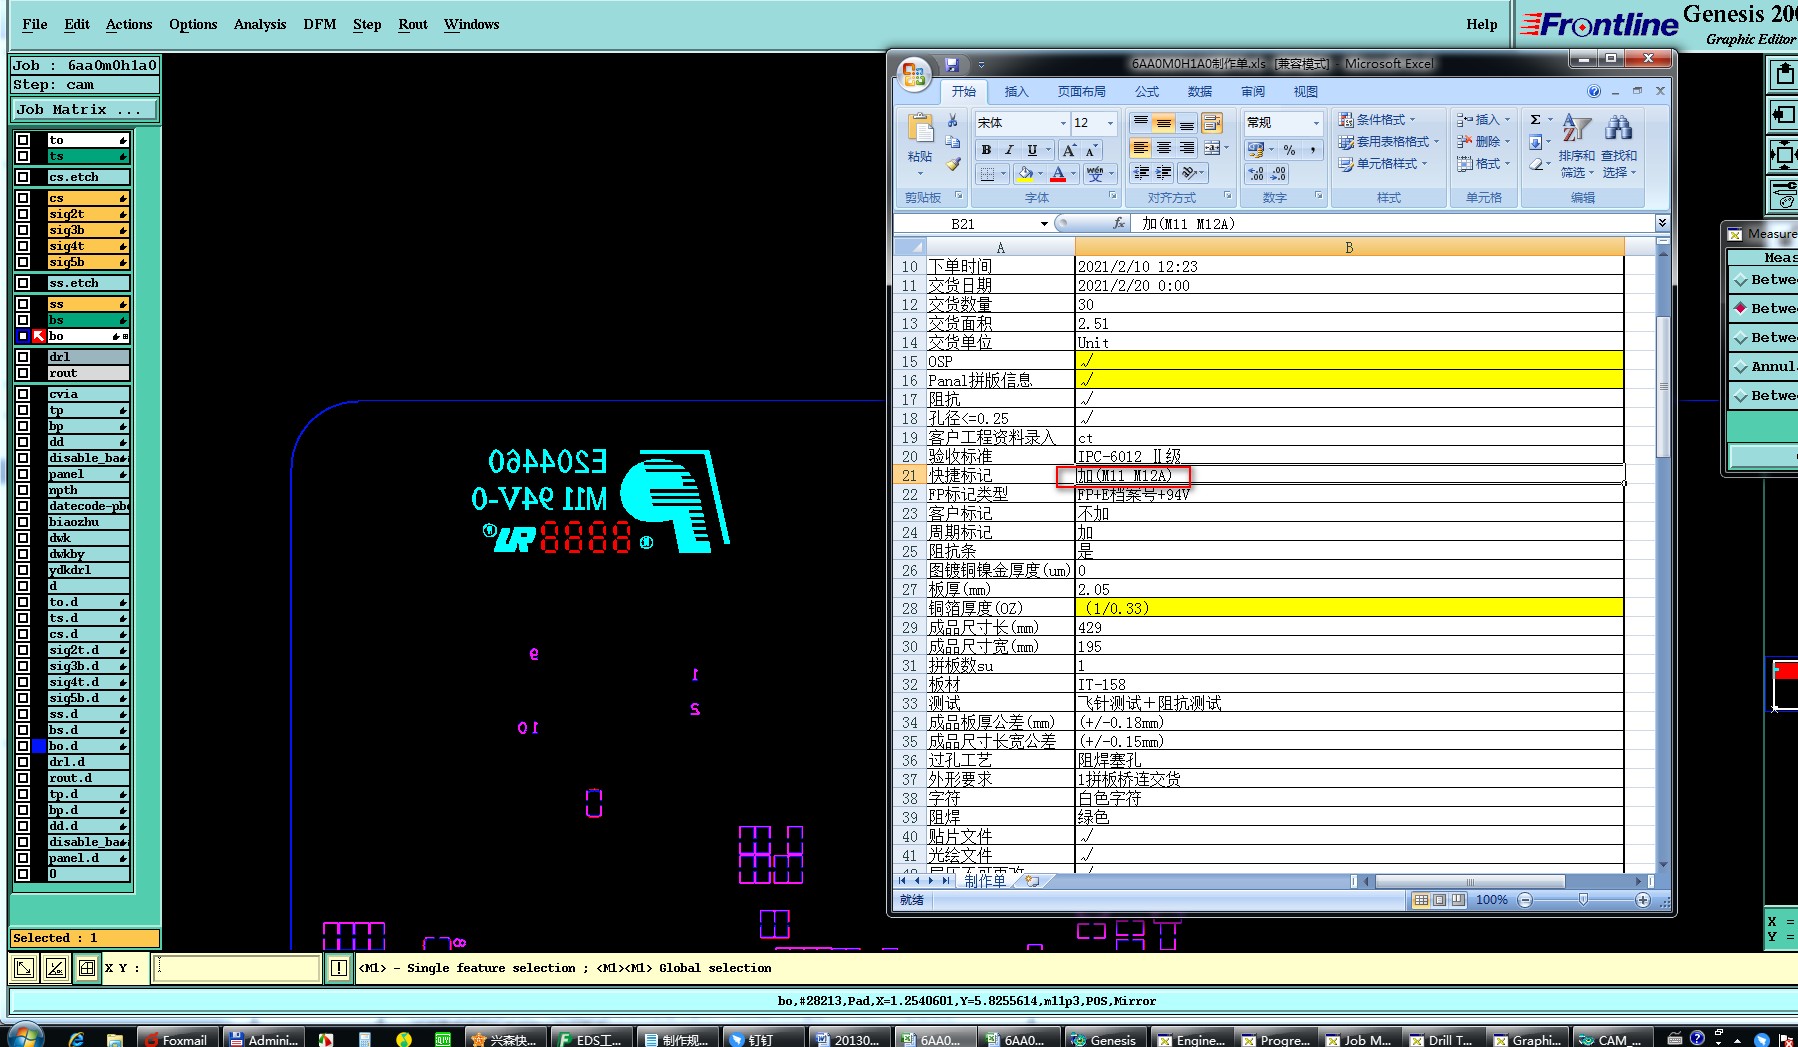The height and width of the screenshot is (1047, 1798).
Task: Click the Job Matrix ... button
Action: click(x=85, y=110)
